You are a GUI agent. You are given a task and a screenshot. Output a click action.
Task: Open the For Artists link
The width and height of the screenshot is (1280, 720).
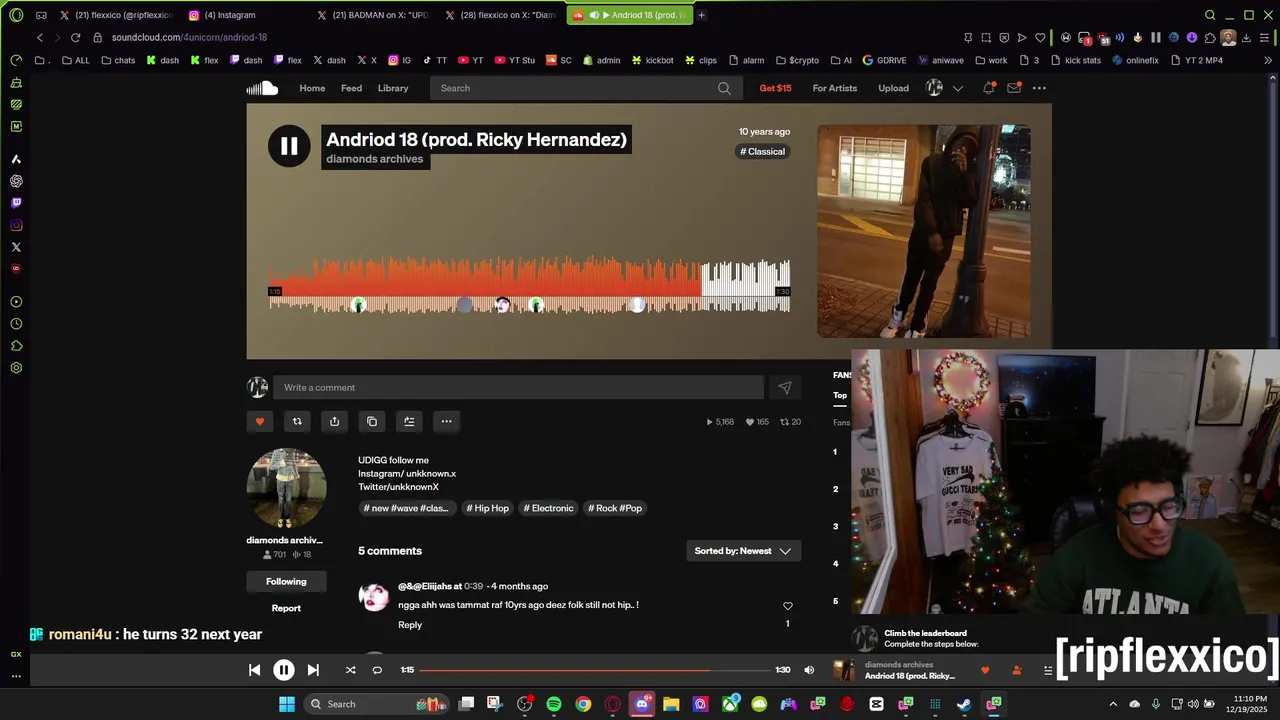pos(835,88)
